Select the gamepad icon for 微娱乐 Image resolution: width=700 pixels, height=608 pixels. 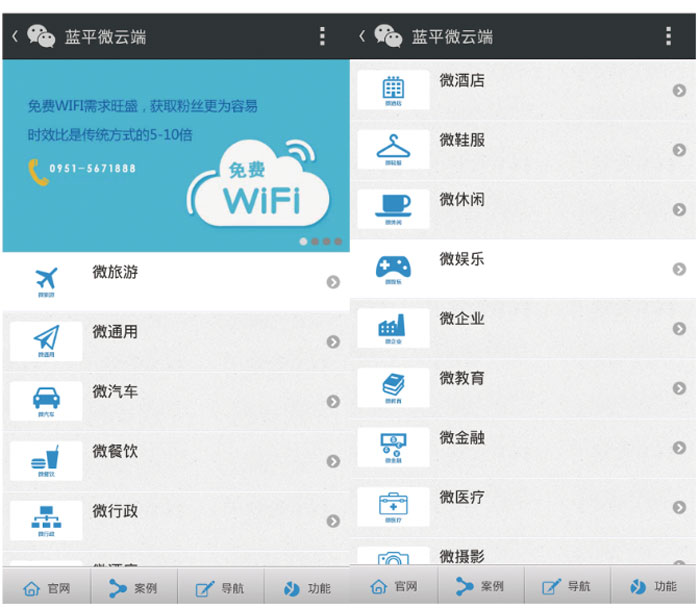click(x=393, y=268)
